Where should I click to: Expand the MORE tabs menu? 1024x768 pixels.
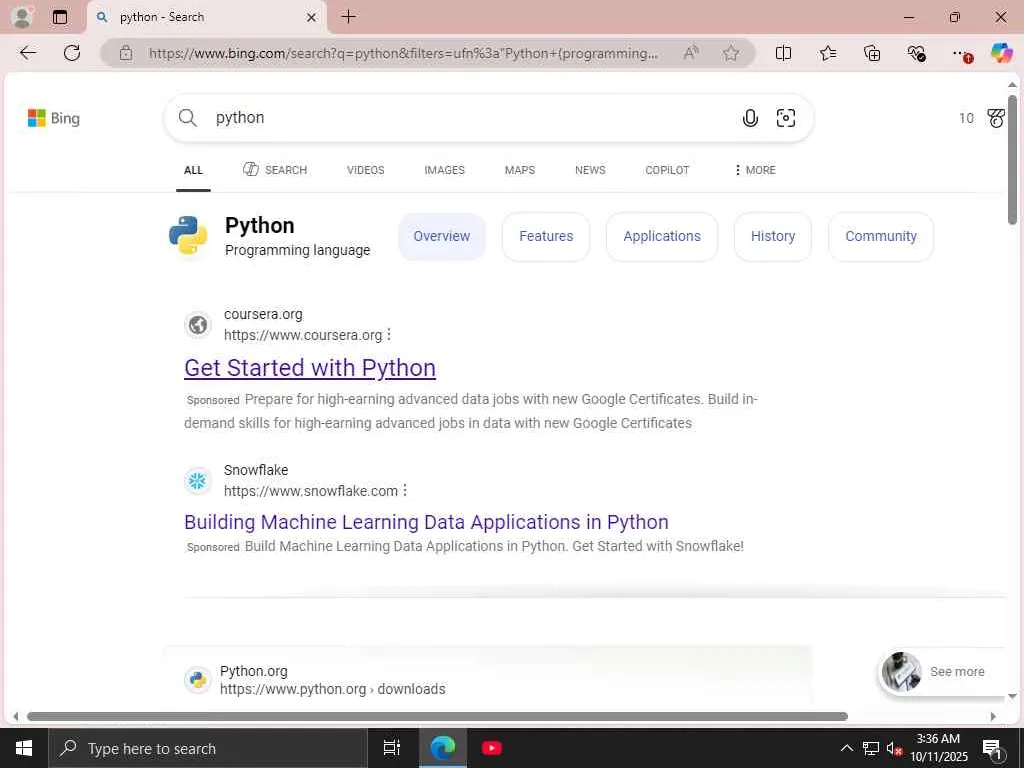tap(755, 170)
